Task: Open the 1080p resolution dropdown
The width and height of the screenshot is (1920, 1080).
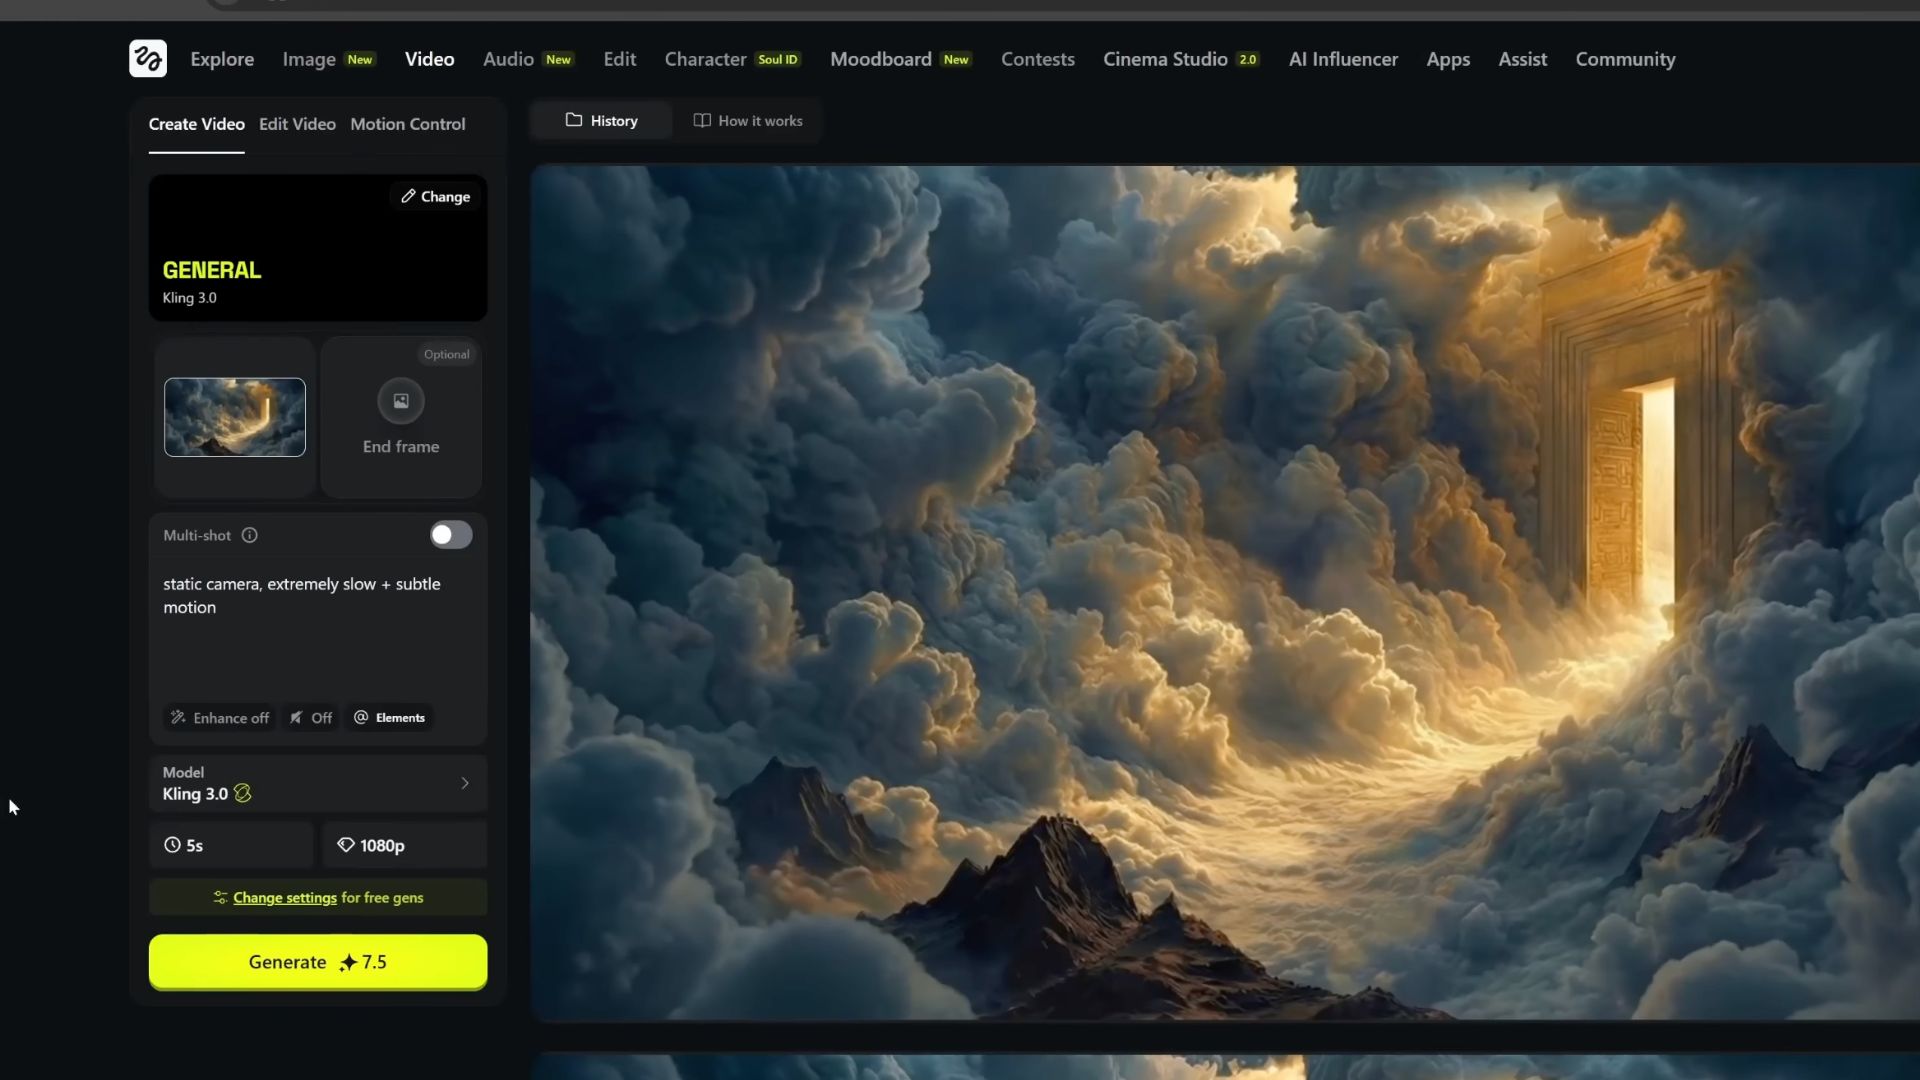Action: tap(404, 845)
